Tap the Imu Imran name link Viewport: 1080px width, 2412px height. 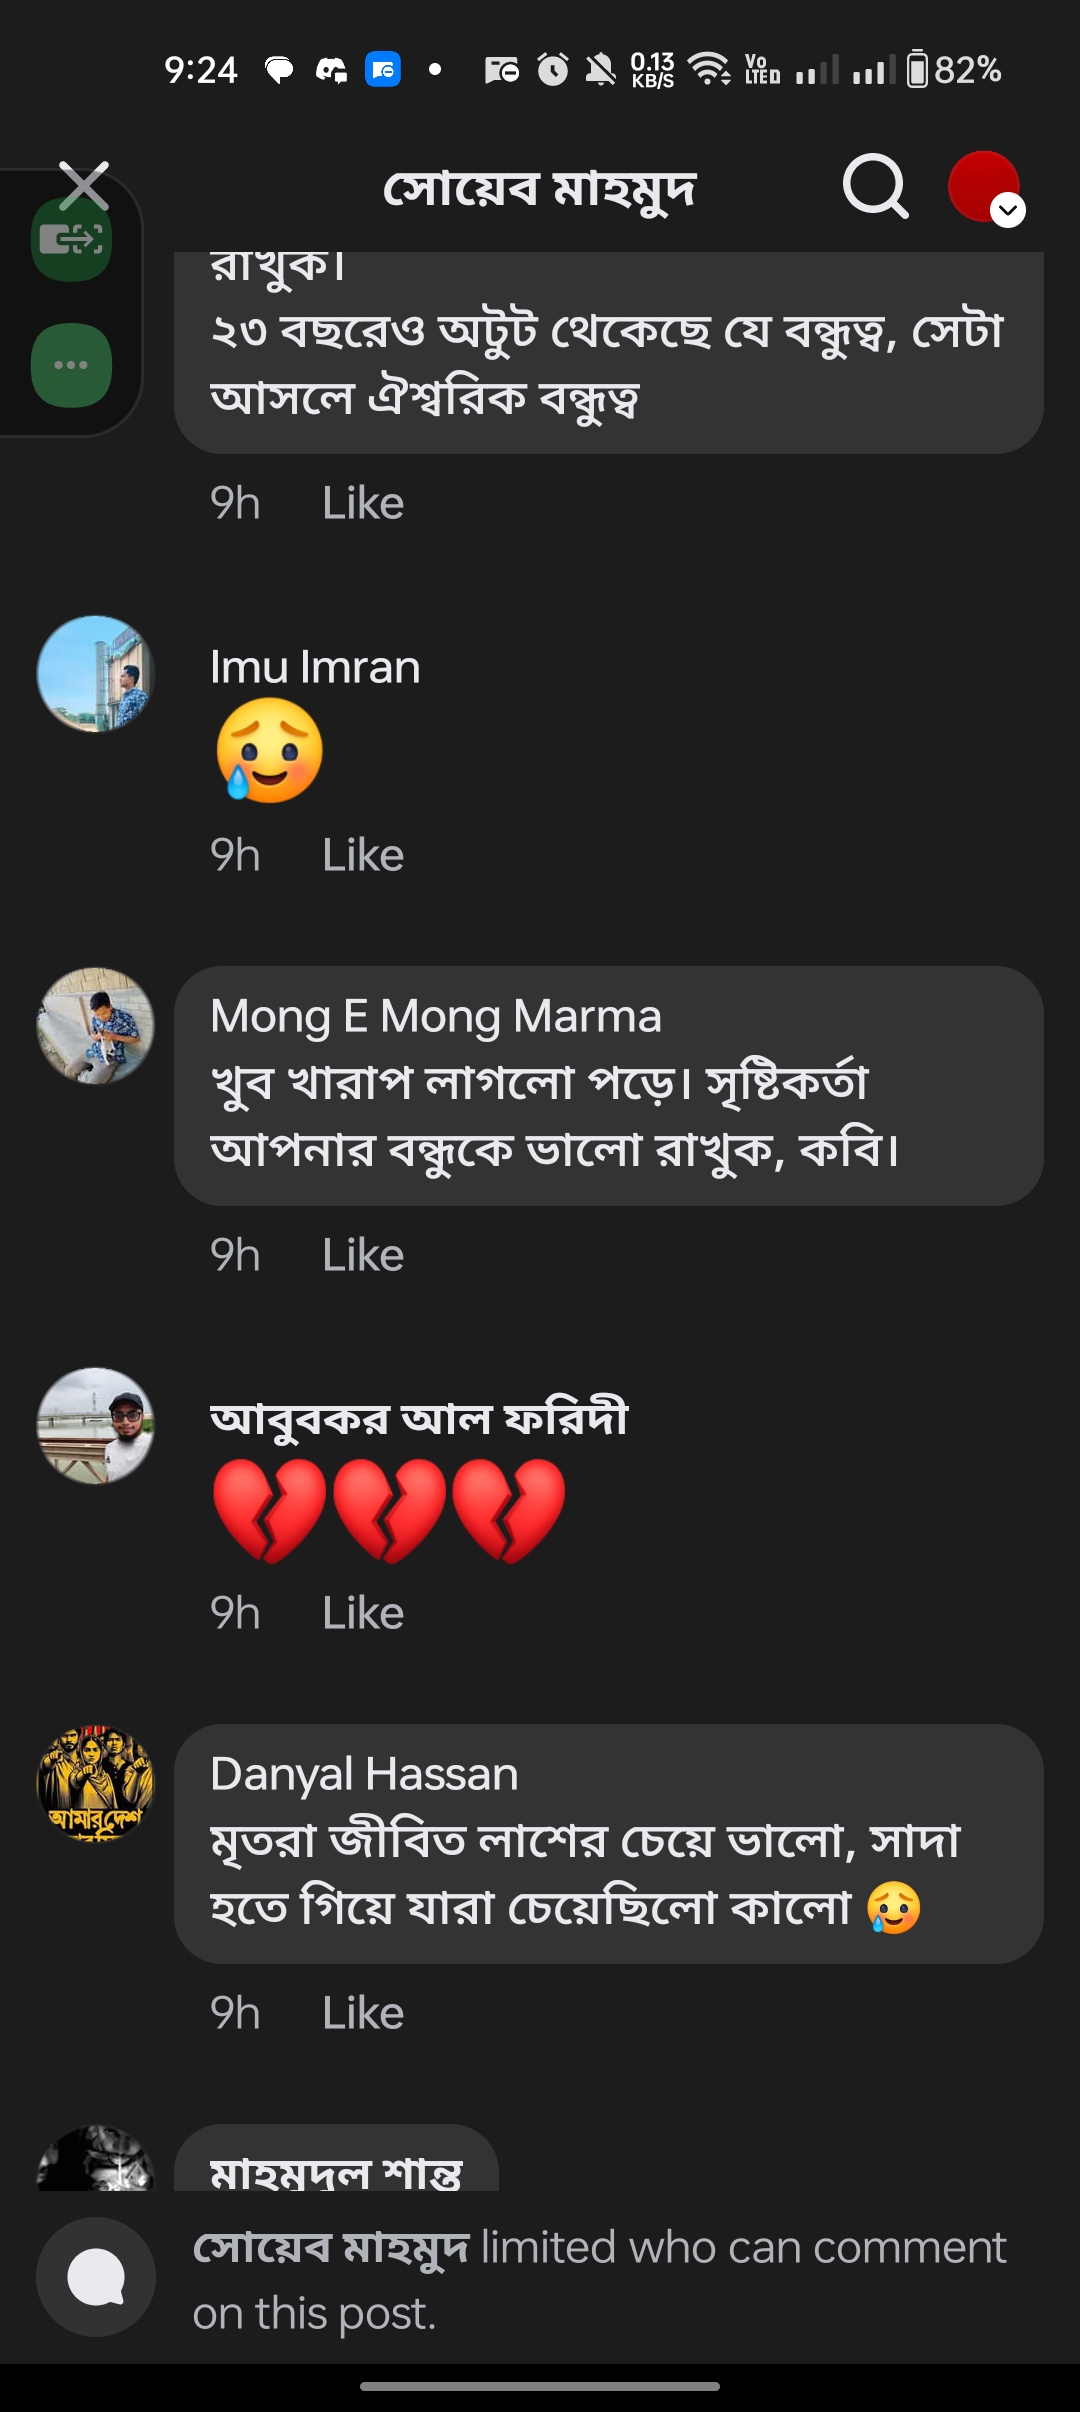coord(315,667)
